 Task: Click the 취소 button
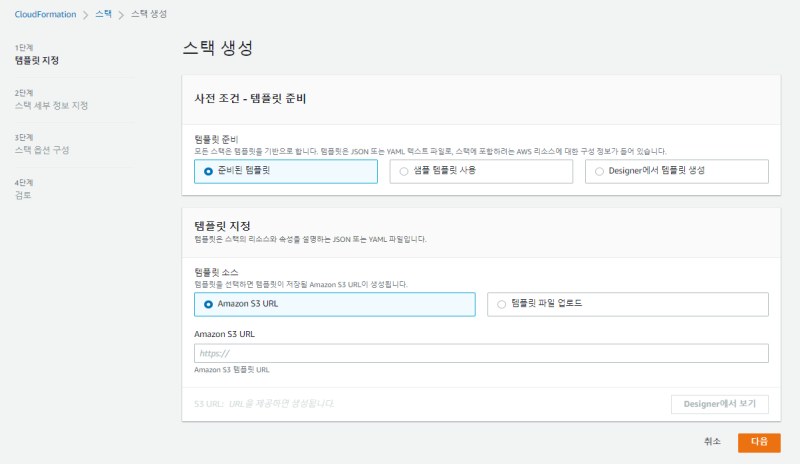[712, 442]
